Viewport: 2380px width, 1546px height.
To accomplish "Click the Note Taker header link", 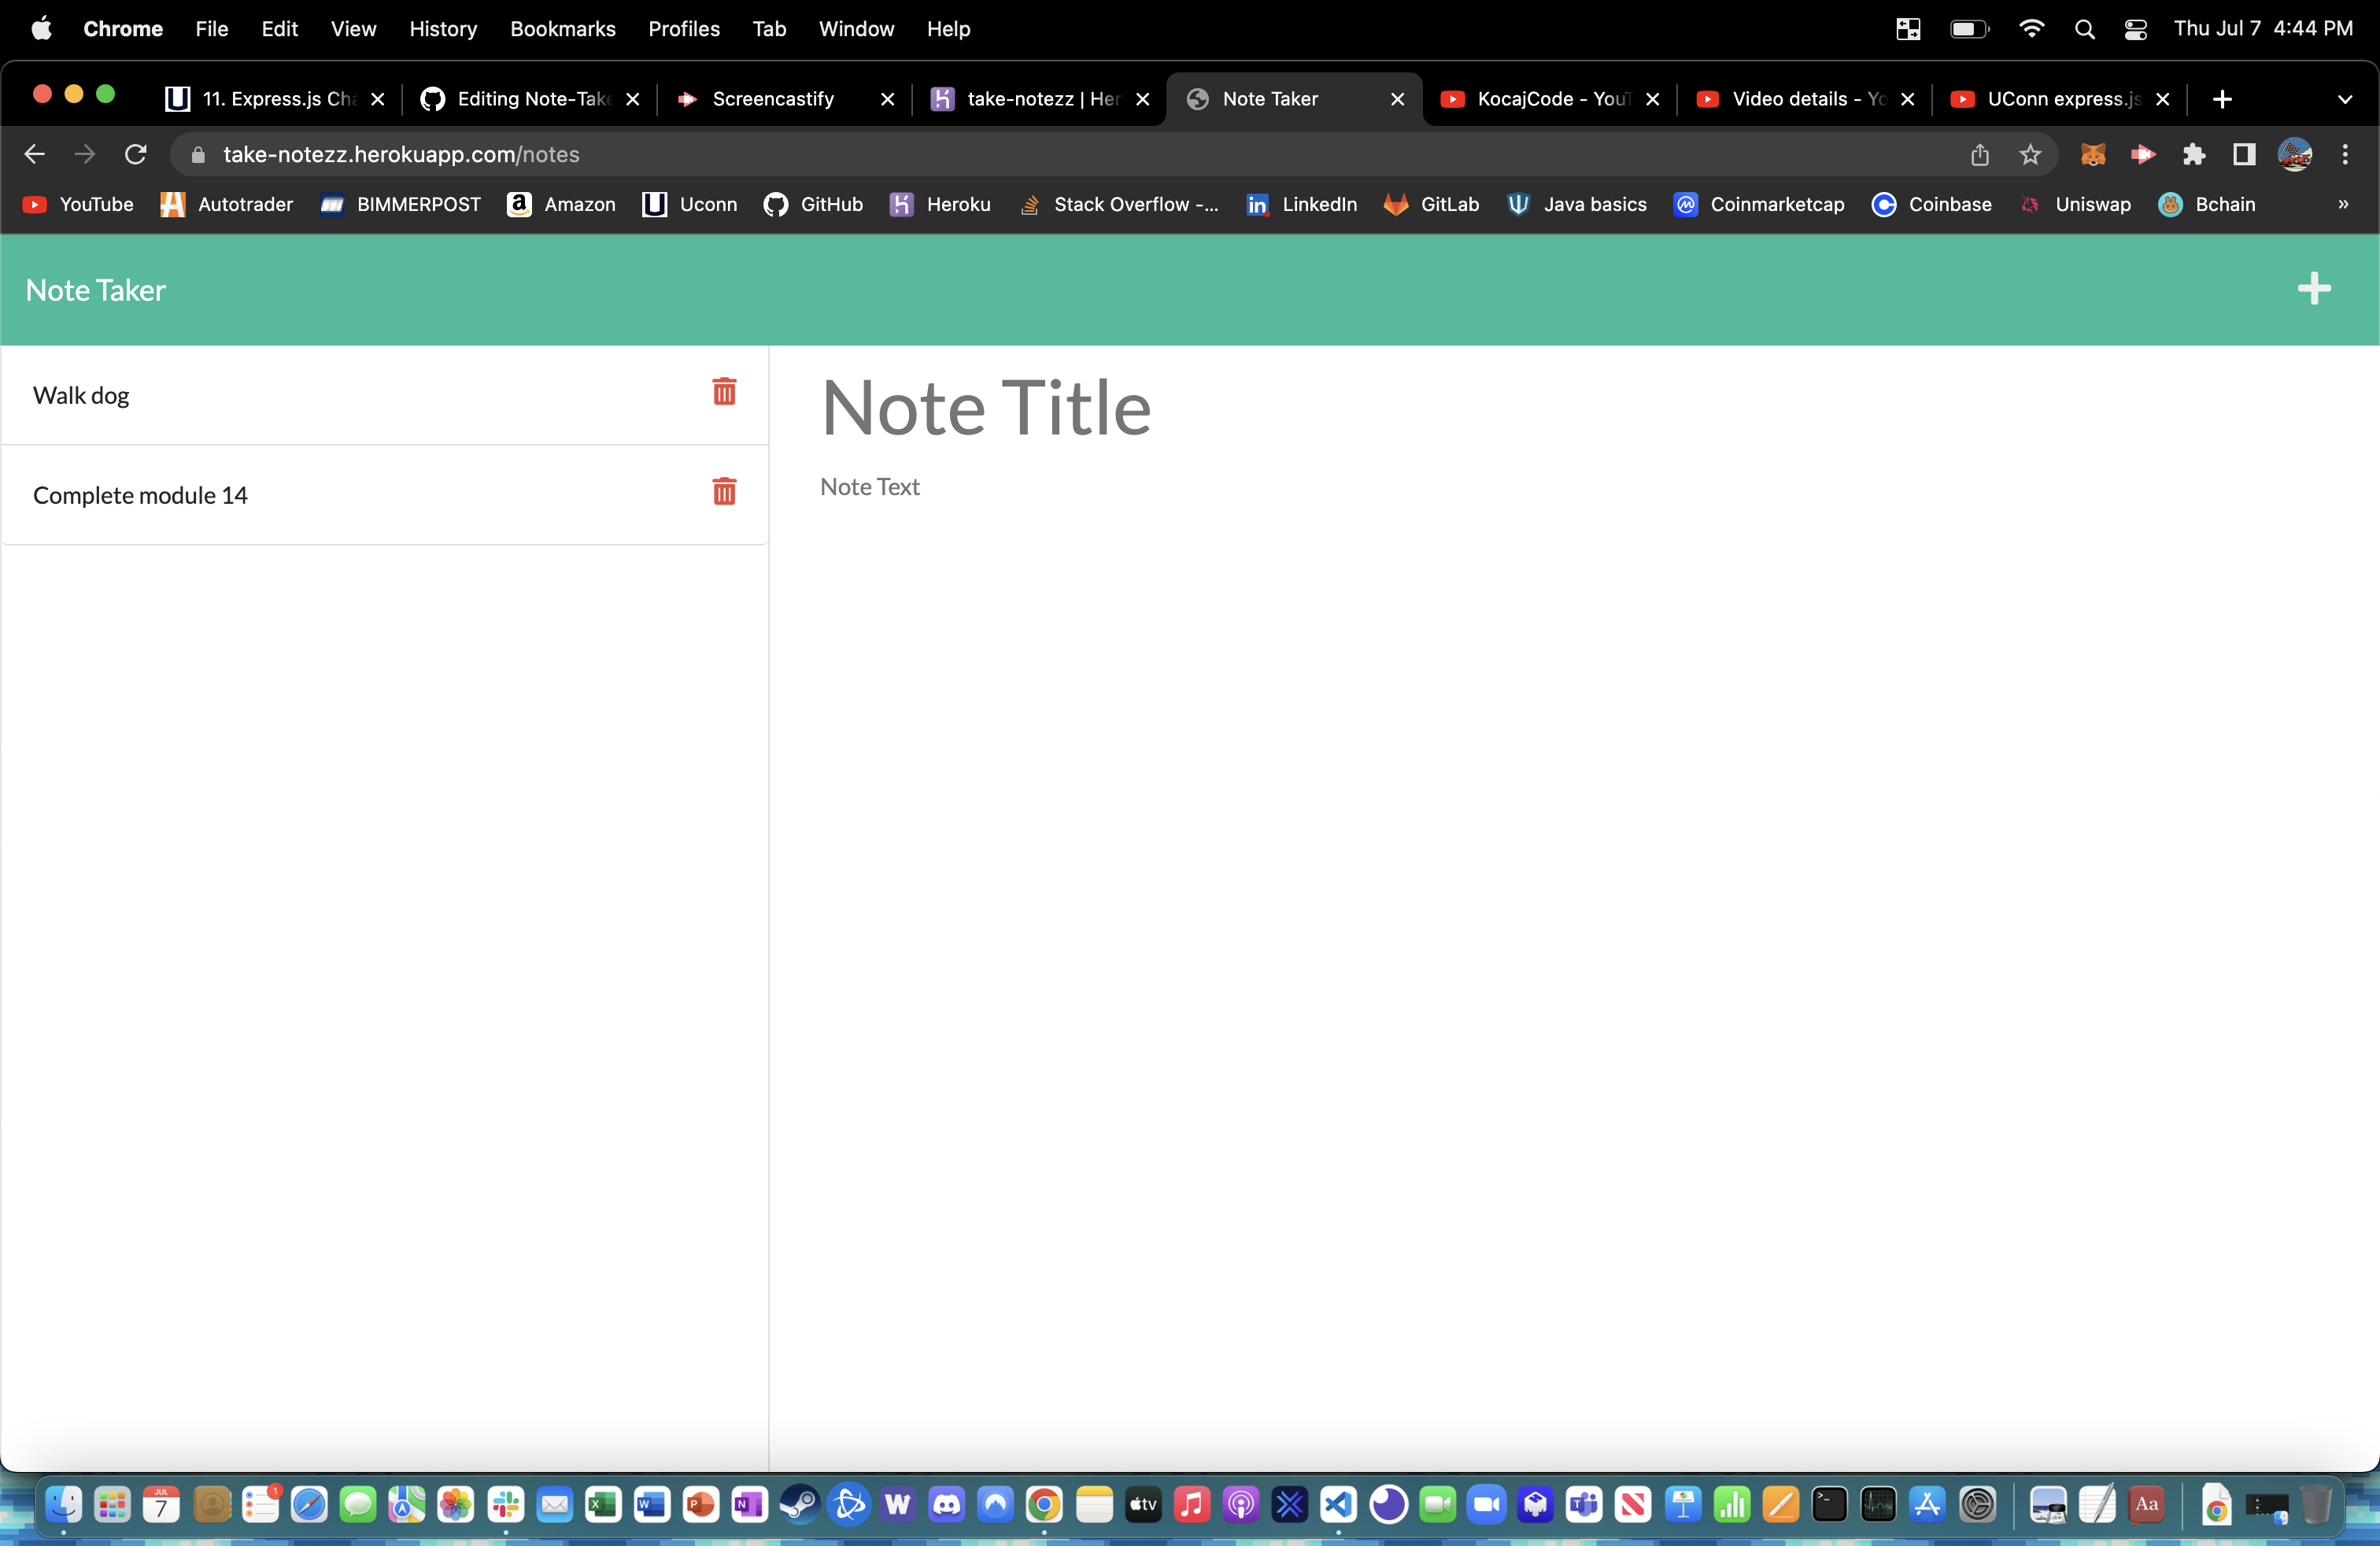I will pos(96,290).
